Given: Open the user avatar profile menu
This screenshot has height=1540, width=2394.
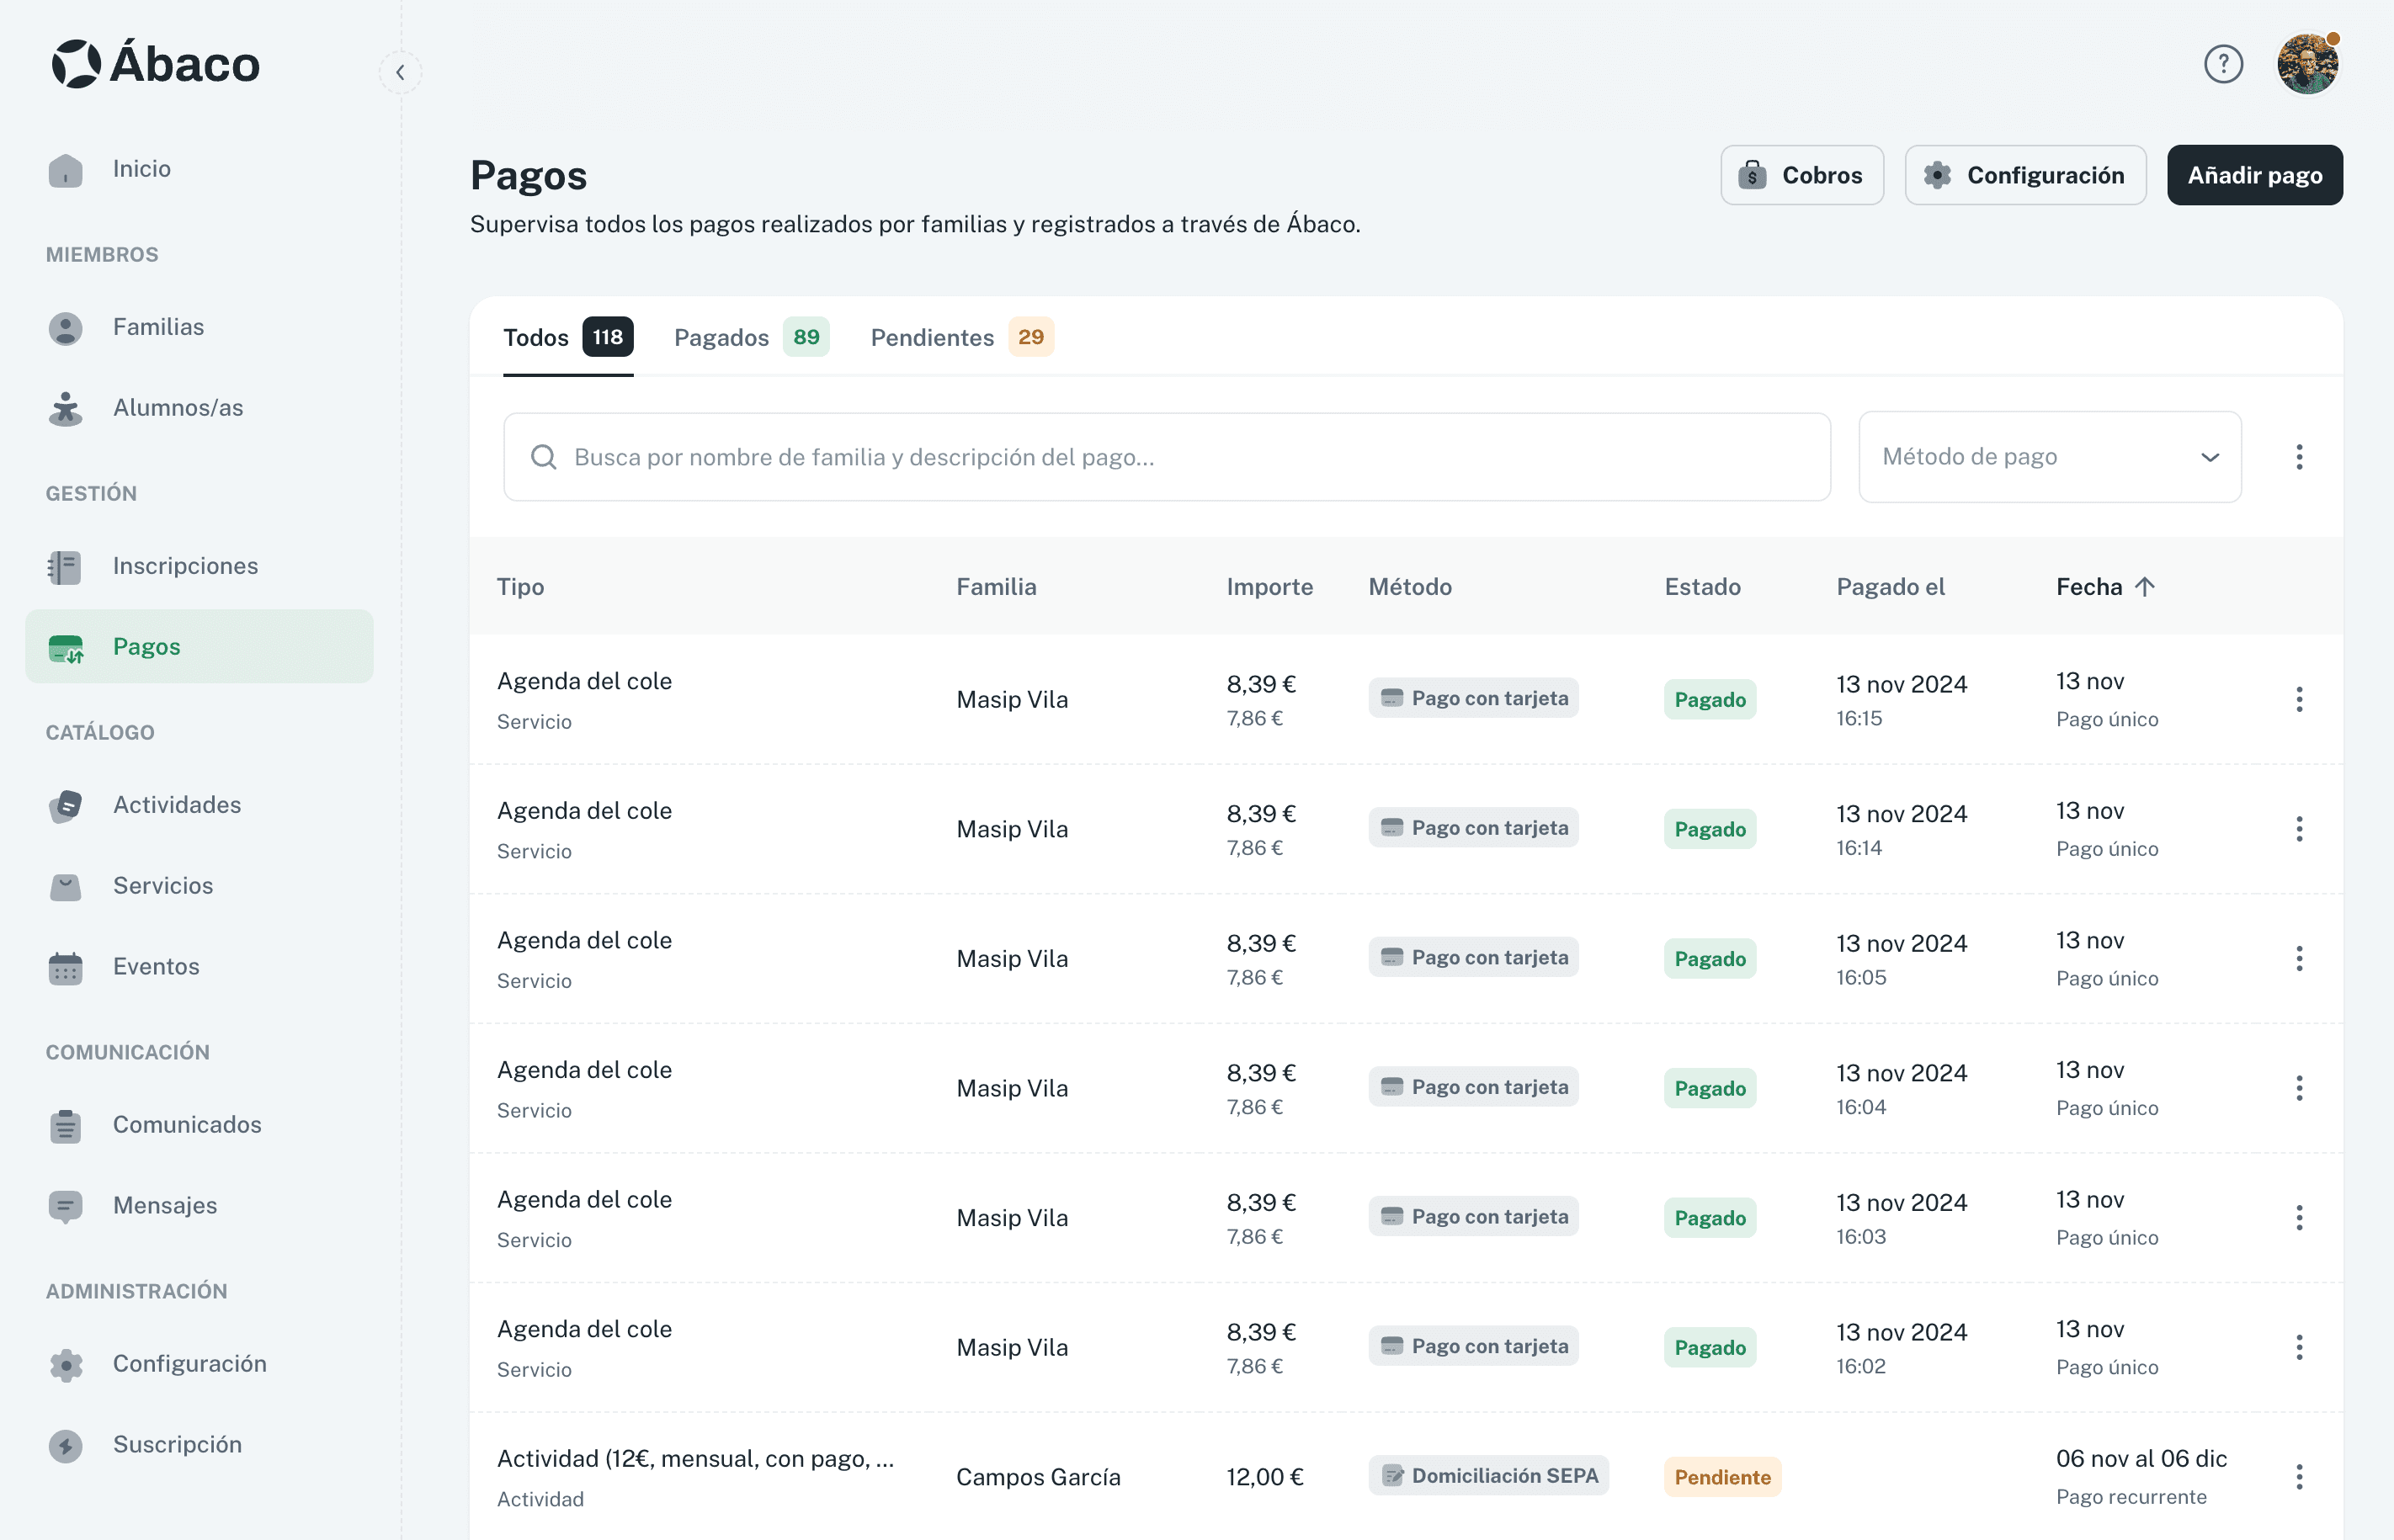Looking at the screenshot, I should coord(2307,65).
